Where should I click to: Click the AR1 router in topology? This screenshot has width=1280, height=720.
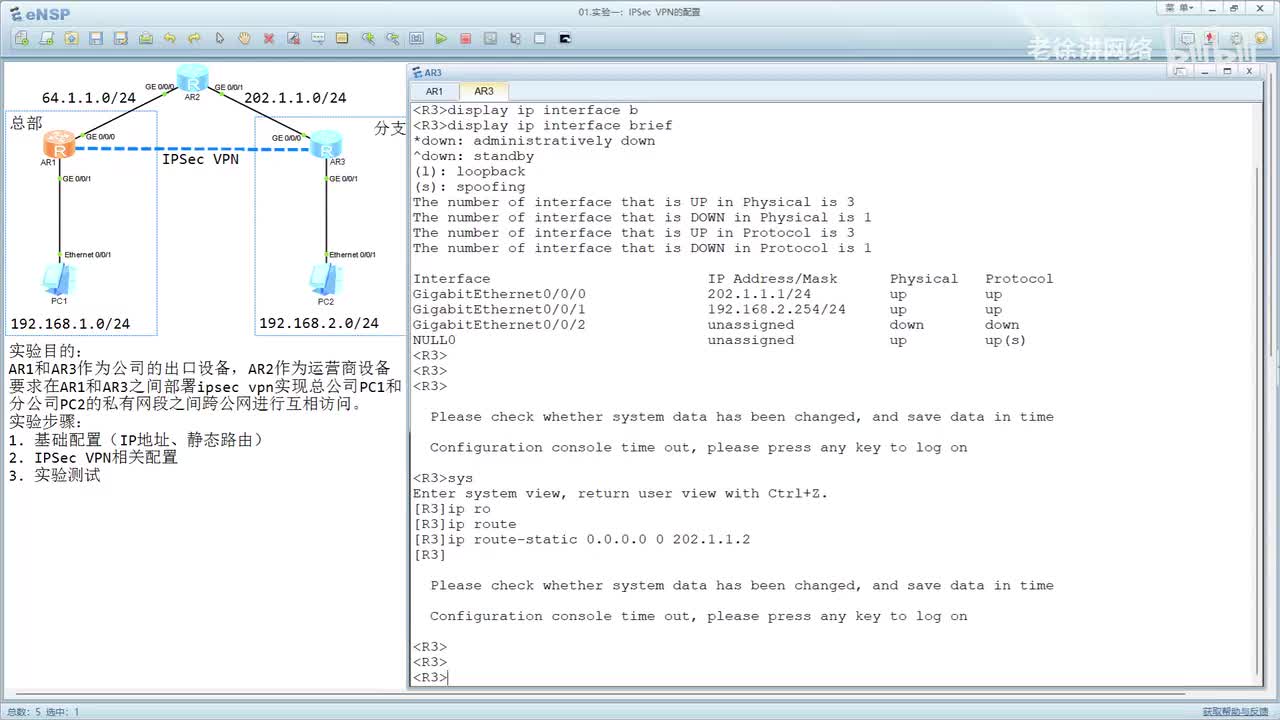[59, 147]
